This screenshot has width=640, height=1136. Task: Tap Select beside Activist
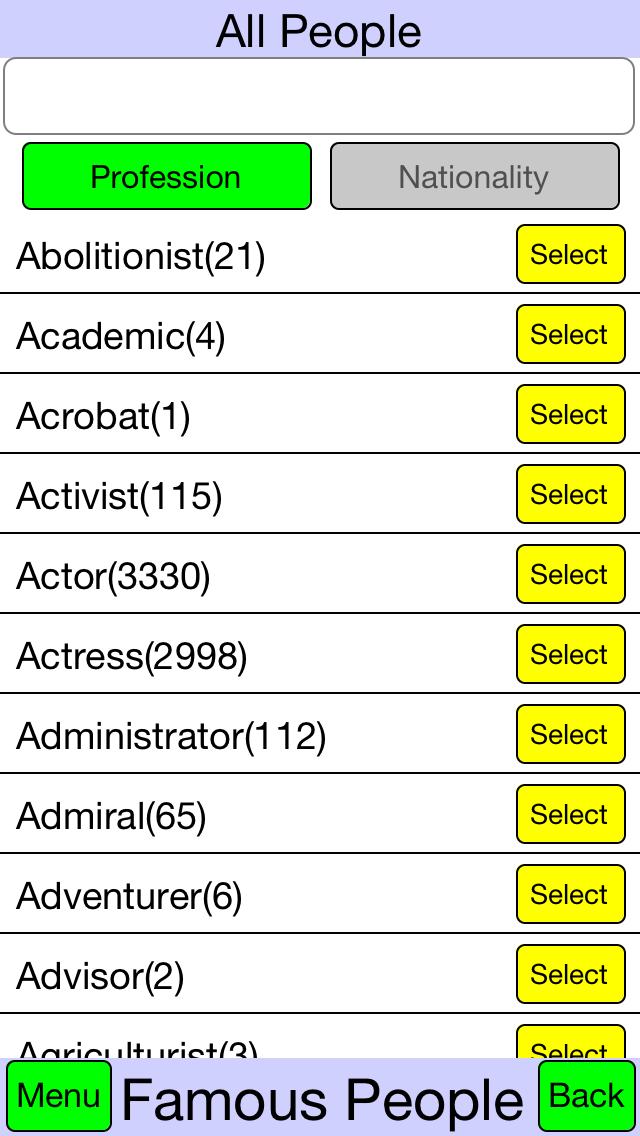(x=570, y=495)
